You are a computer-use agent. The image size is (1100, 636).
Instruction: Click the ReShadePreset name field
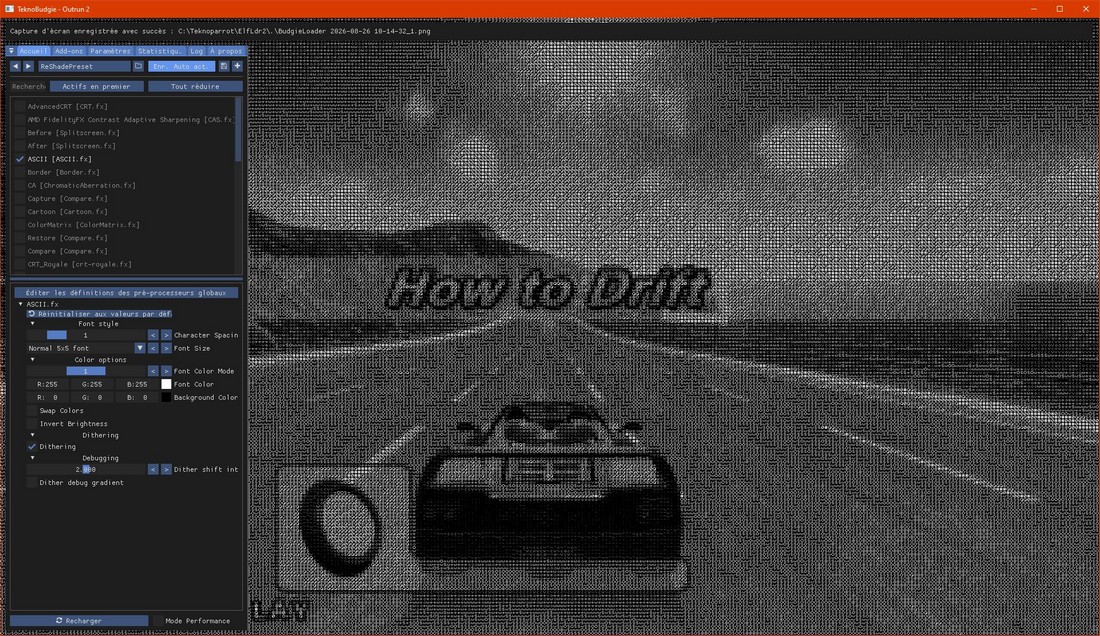84,67
